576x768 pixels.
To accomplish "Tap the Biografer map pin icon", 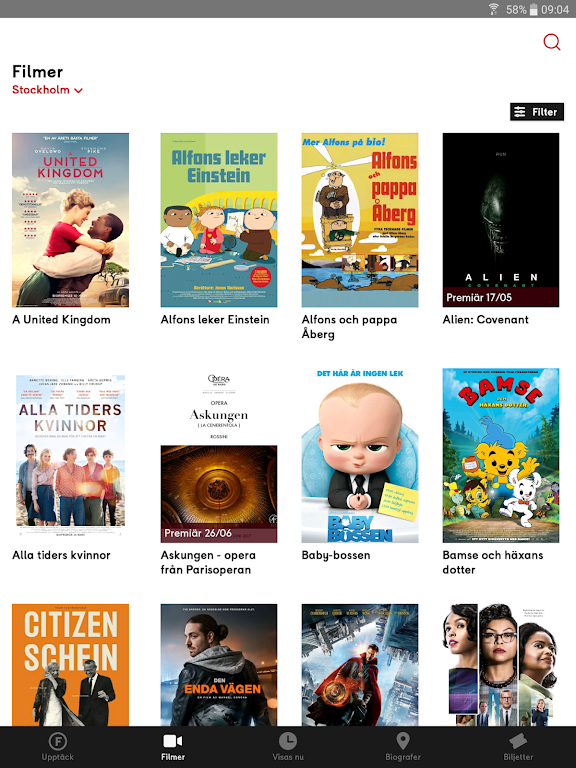I will (403, 741).
